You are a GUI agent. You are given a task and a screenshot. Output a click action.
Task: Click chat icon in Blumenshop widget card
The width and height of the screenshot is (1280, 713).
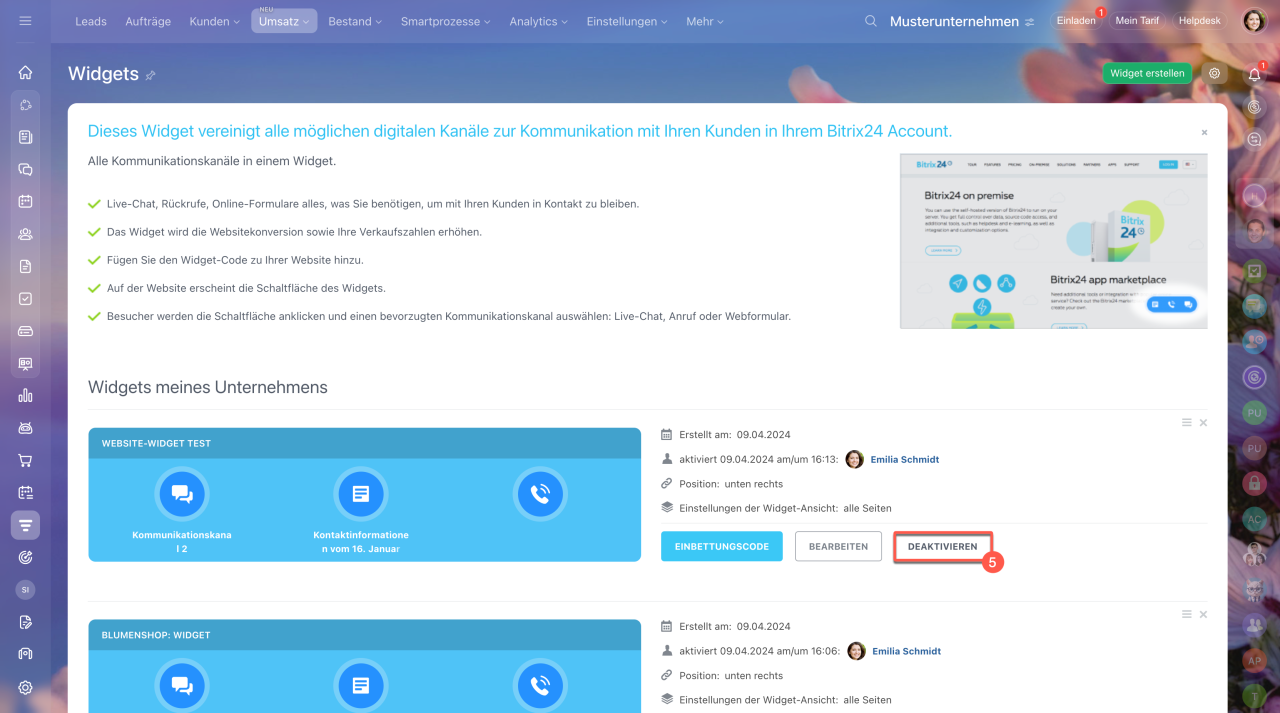[x=182, y=685]
